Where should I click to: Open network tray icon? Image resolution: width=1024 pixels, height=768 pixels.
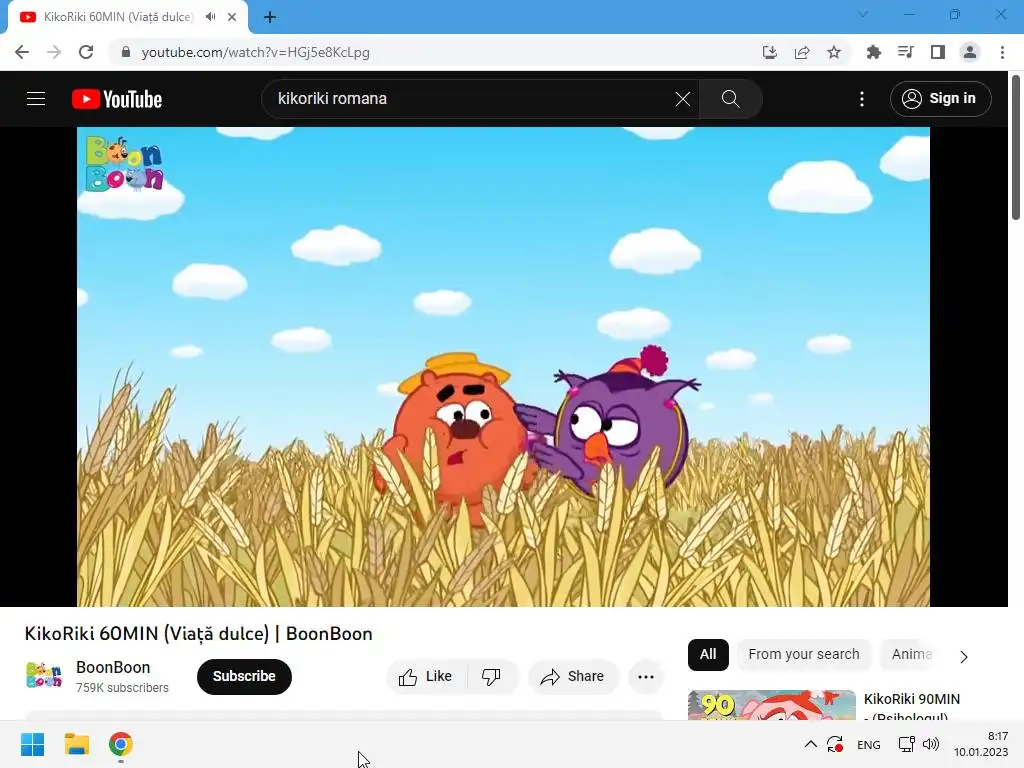906,744
